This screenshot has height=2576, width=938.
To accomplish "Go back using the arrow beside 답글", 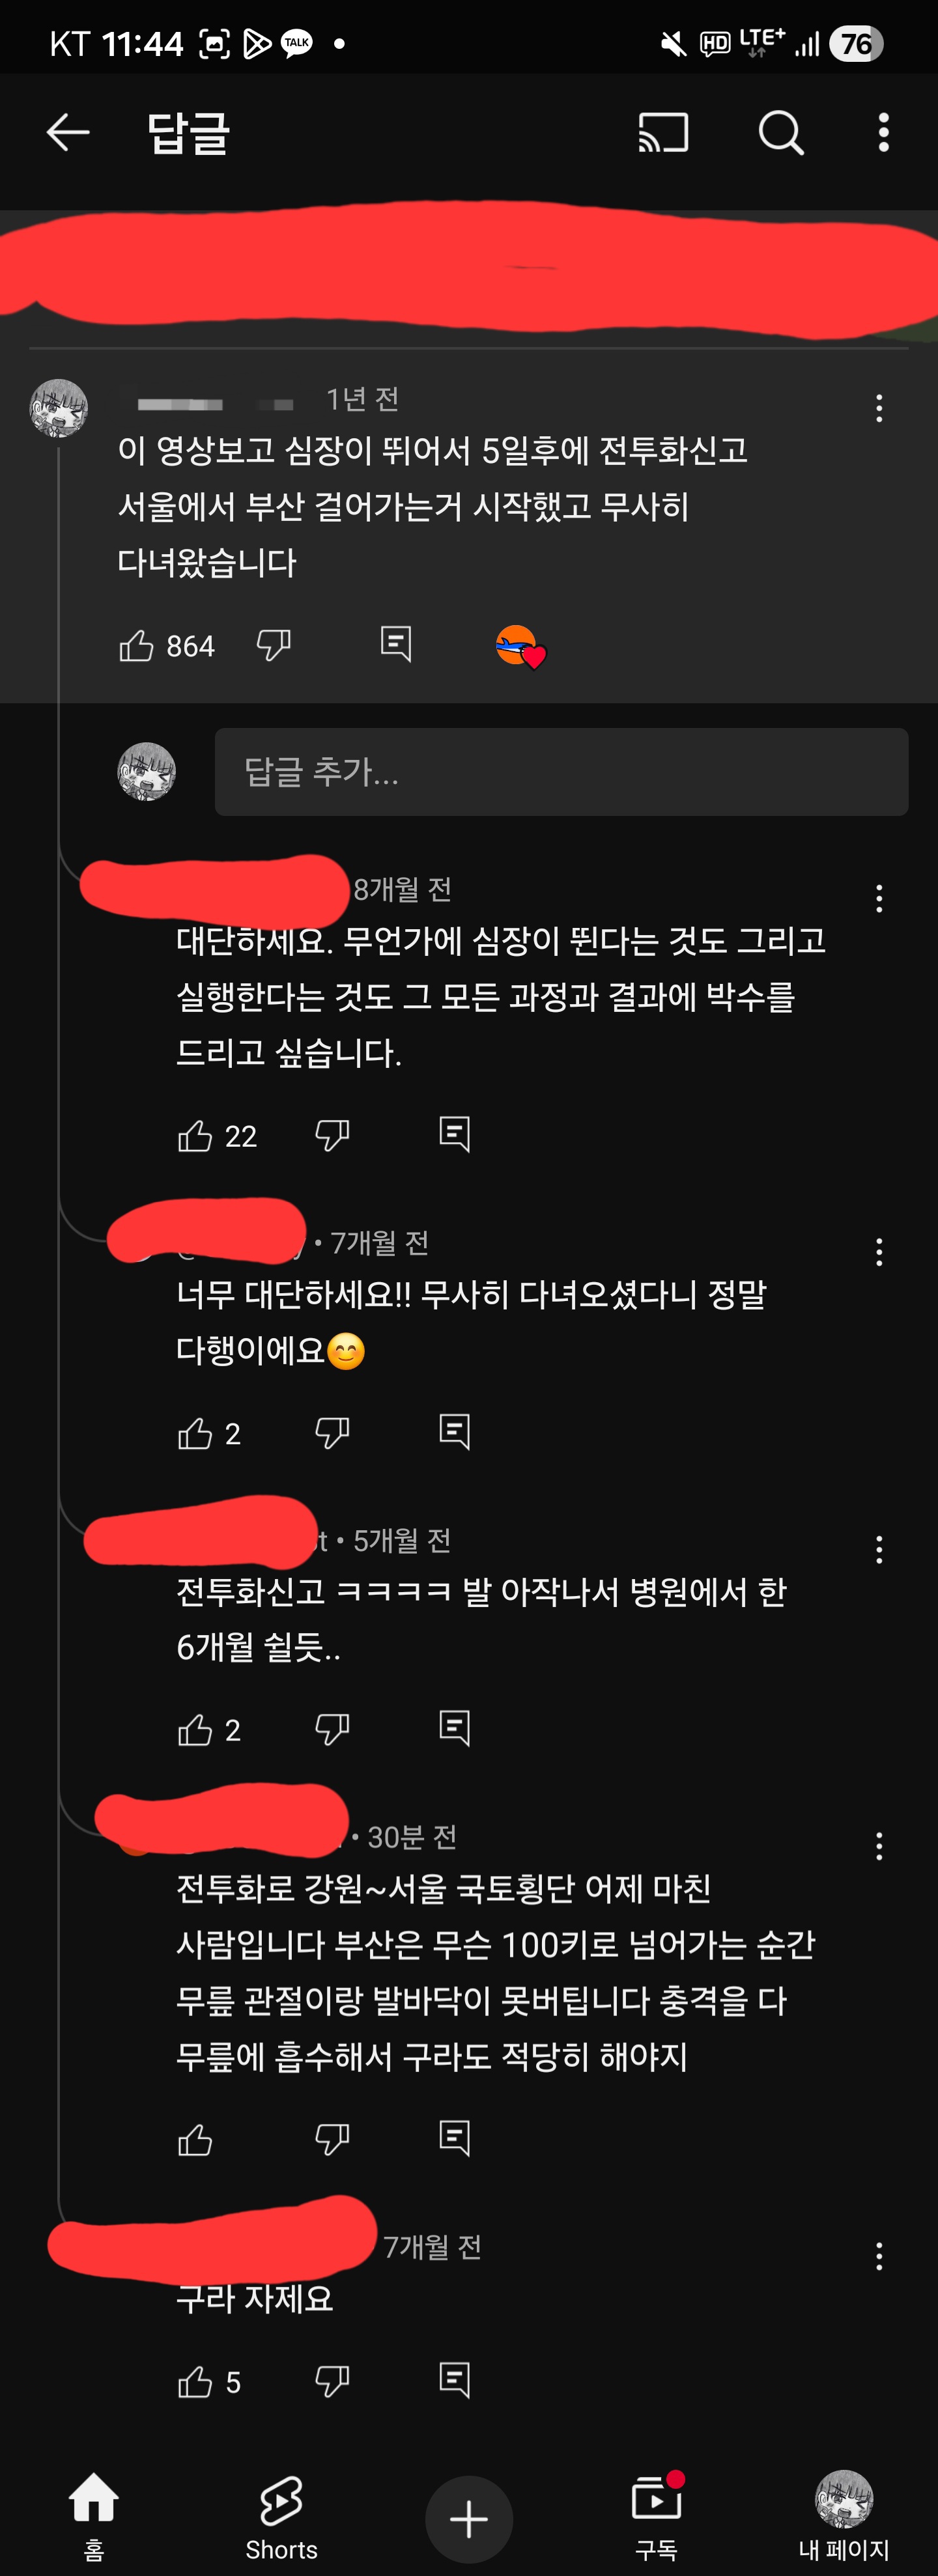I will tap(68, 132).
